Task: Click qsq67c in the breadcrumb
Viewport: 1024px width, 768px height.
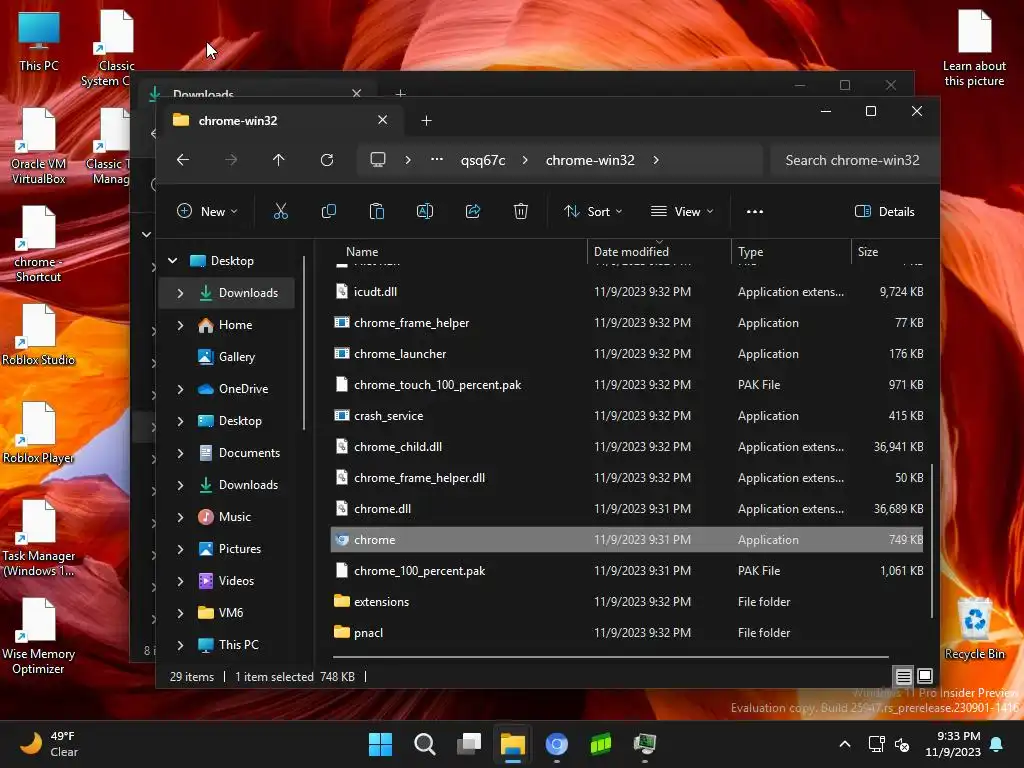Action: [483, 160]
